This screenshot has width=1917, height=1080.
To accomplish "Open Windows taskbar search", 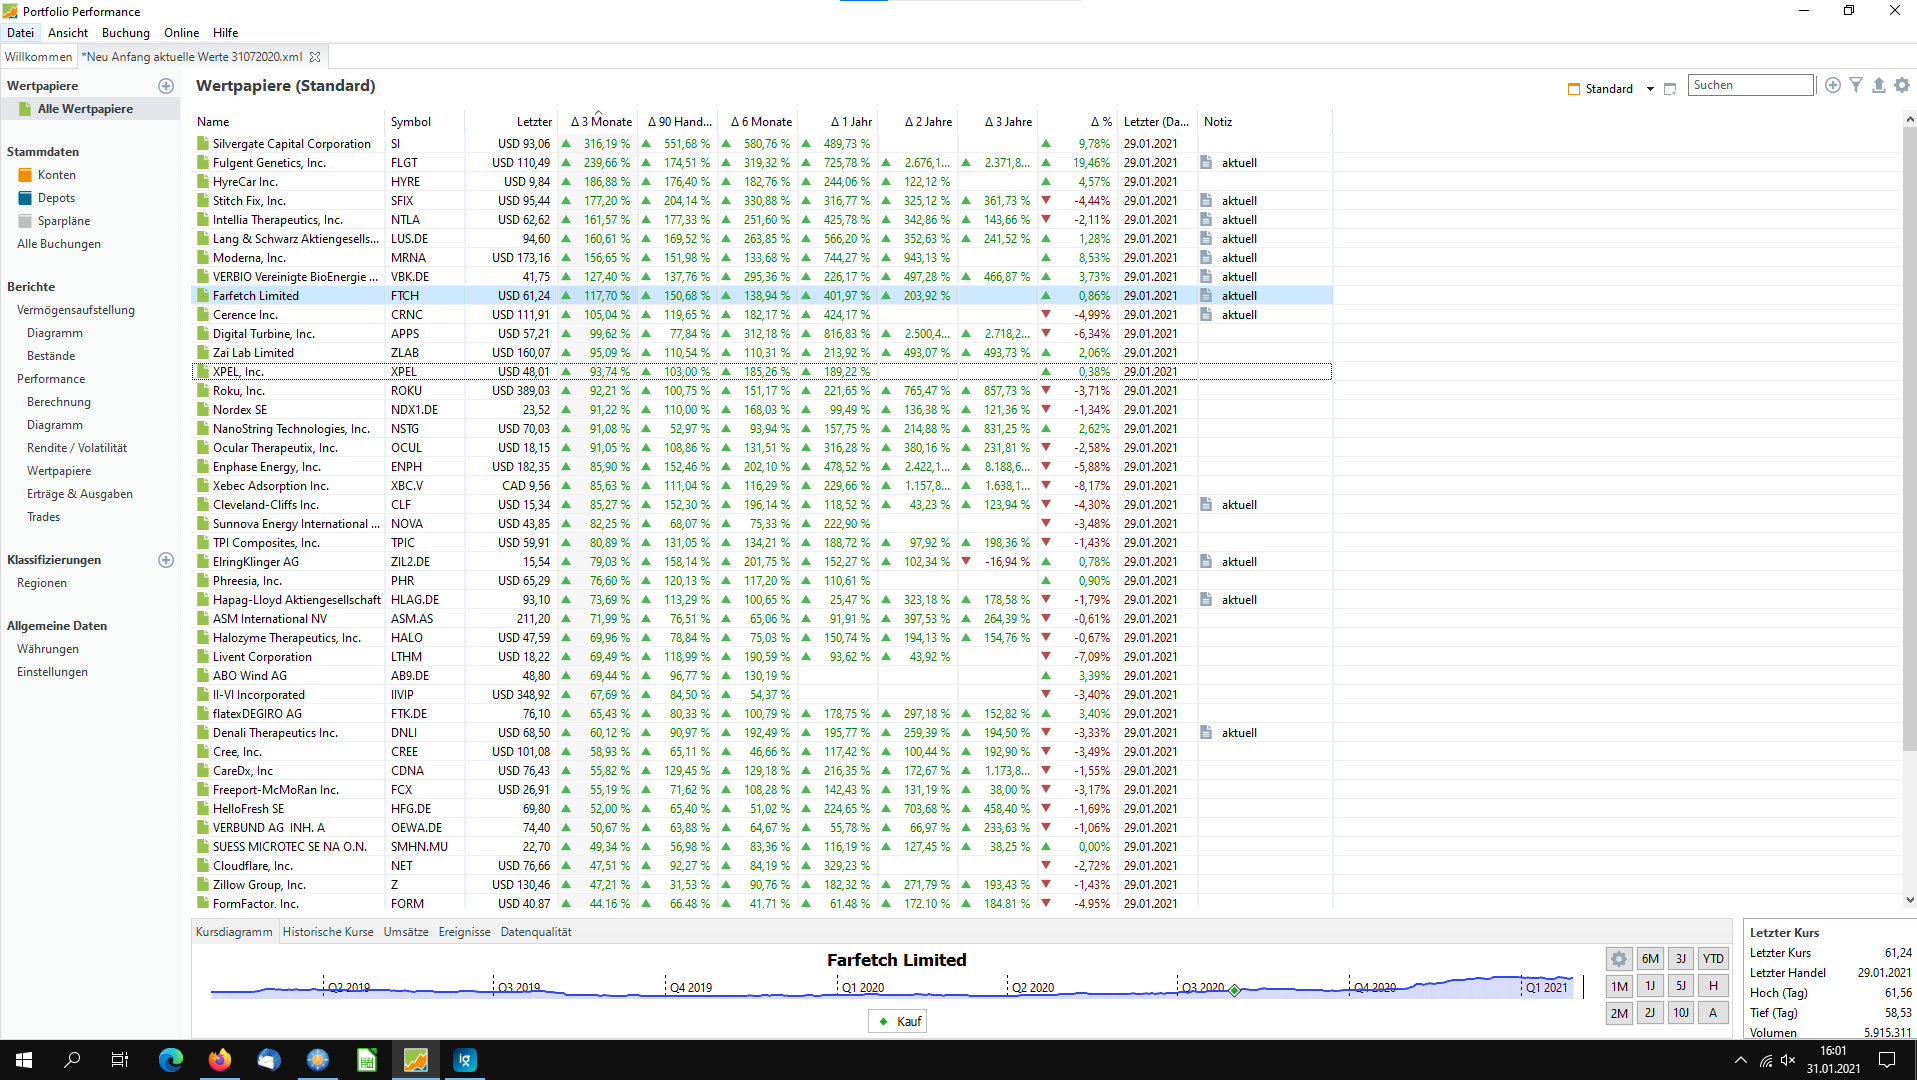I will [72, 1060].
